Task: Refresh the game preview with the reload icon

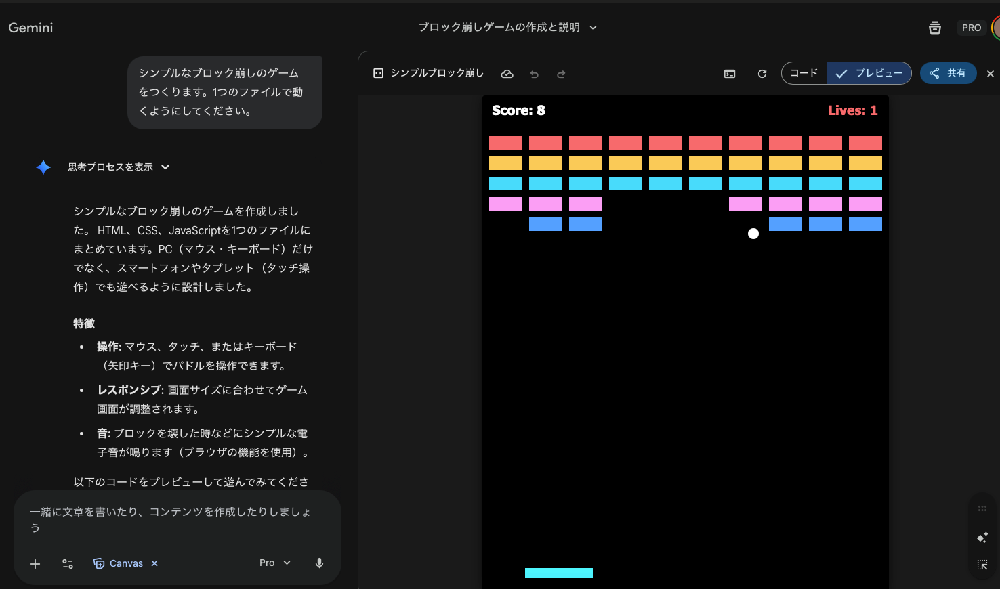Action: 762,73
